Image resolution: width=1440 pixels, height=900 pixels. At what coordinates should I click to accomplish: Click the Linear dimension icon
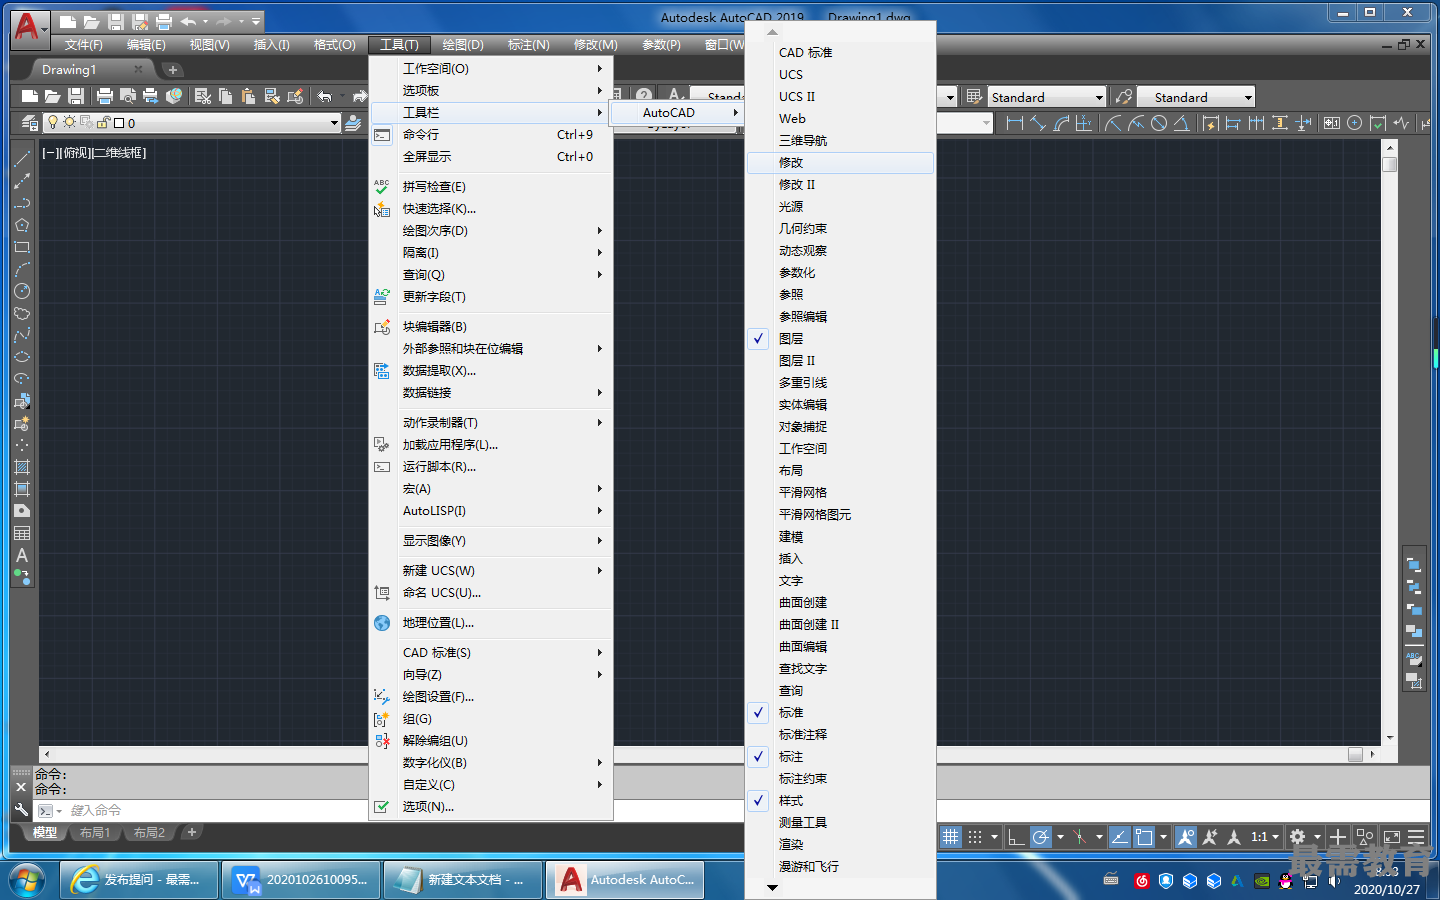point(1015,123)
